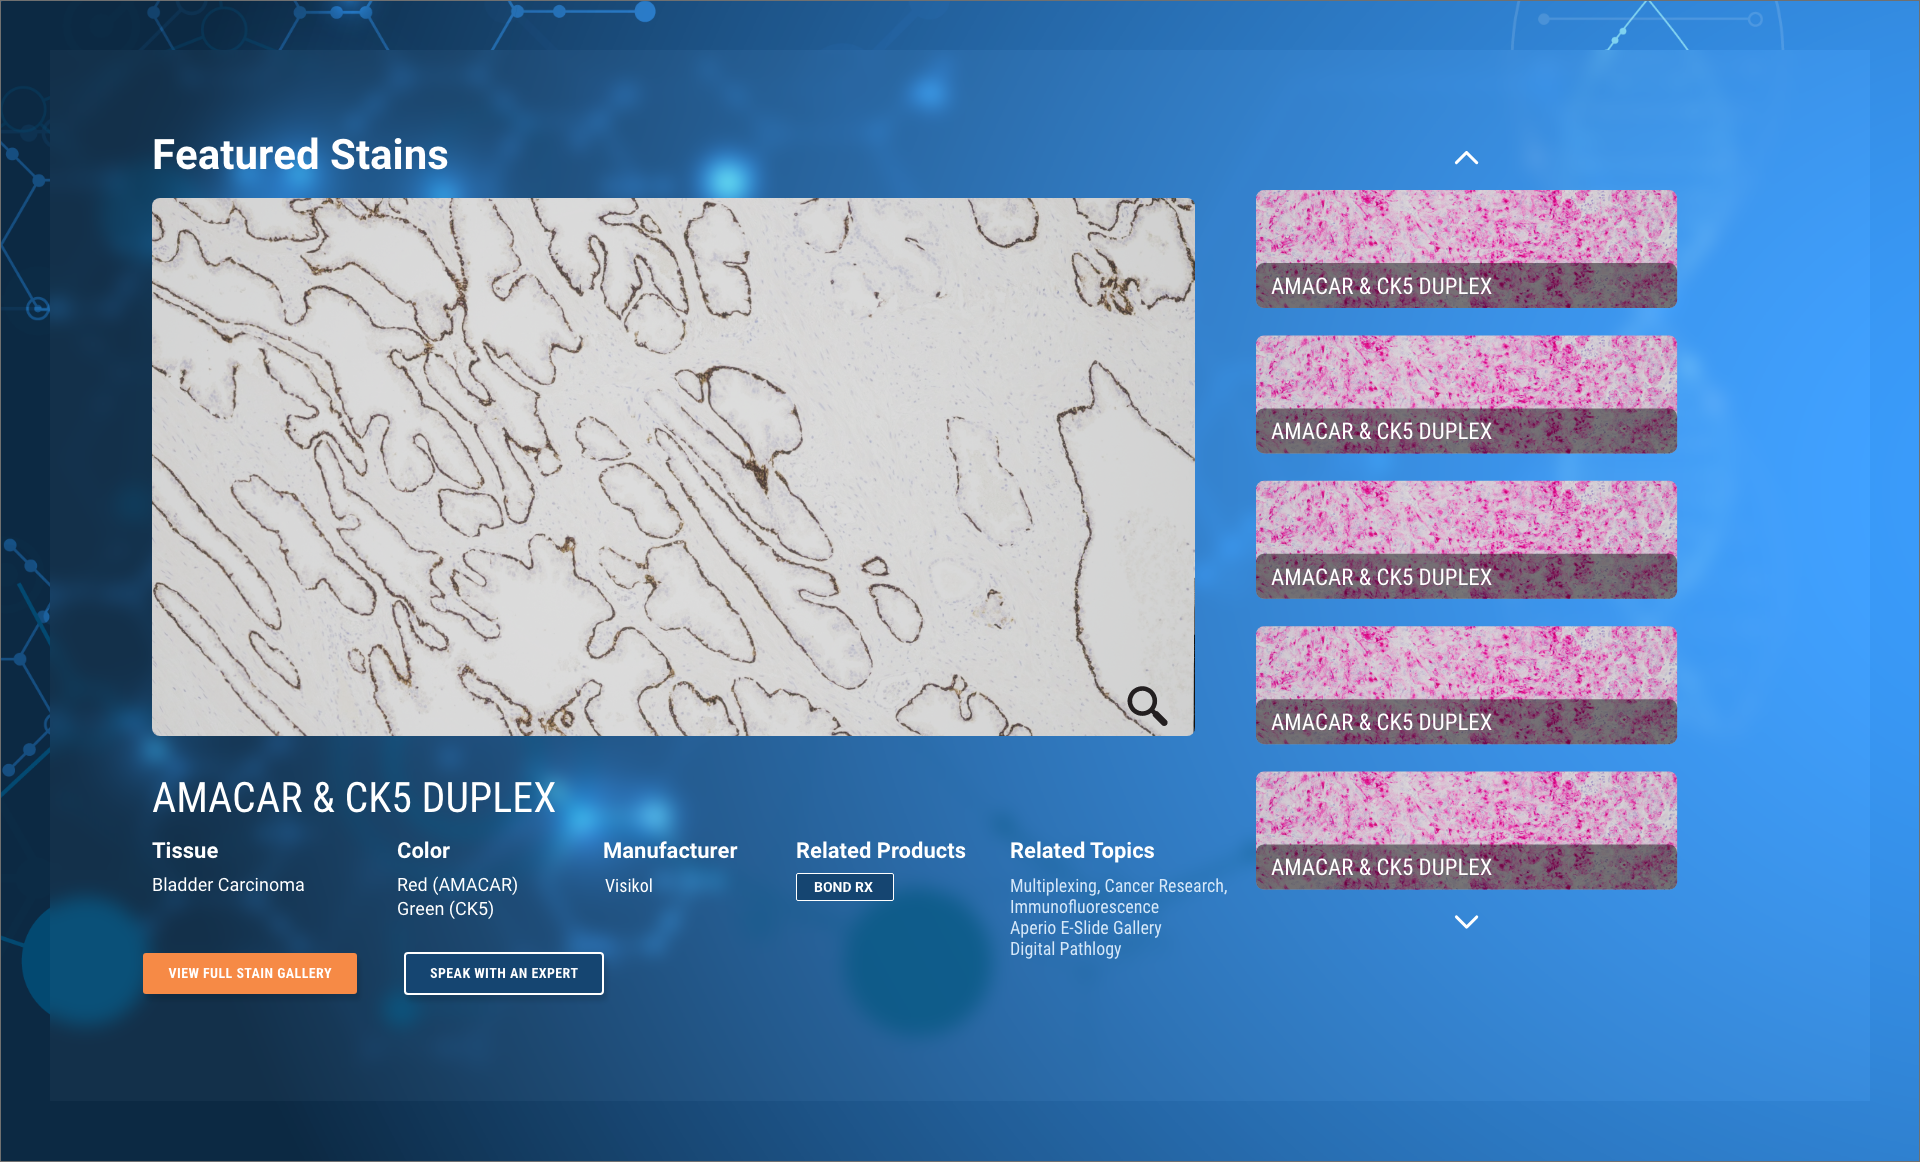Click the AMACAR & CK5 DUPLEX main title
The height and width of the screenshot is (1162, 1920).
point(353,798)
